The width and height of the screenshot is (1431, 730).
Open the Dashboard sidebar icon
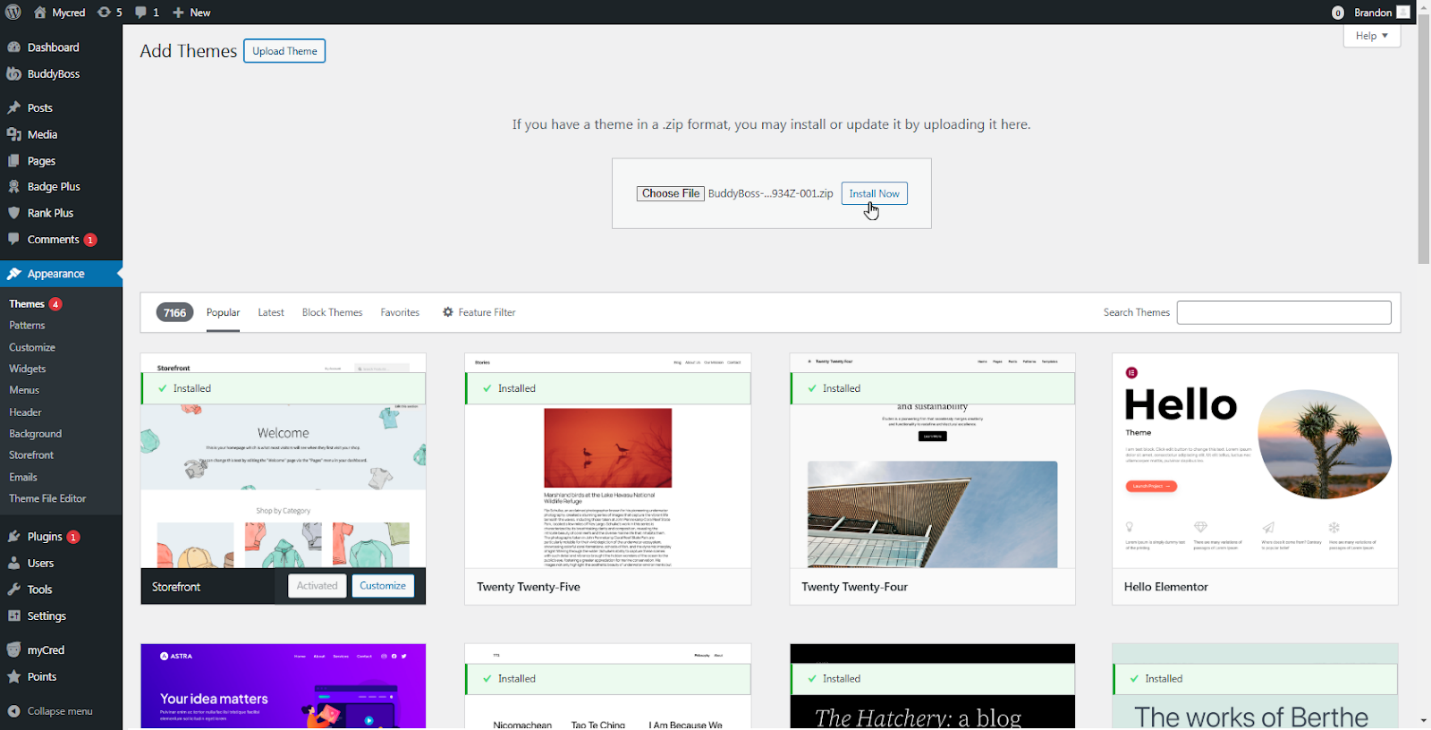[14, 47]
